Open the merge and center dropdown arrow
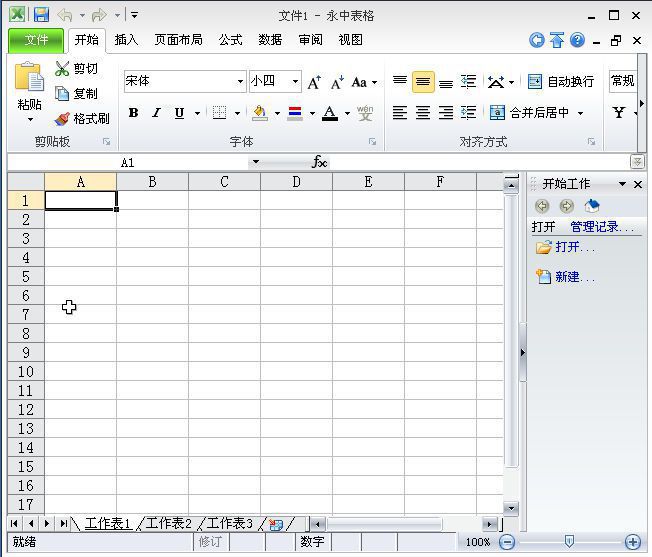Viewport: 652px width, 557px height. point(580,113)
